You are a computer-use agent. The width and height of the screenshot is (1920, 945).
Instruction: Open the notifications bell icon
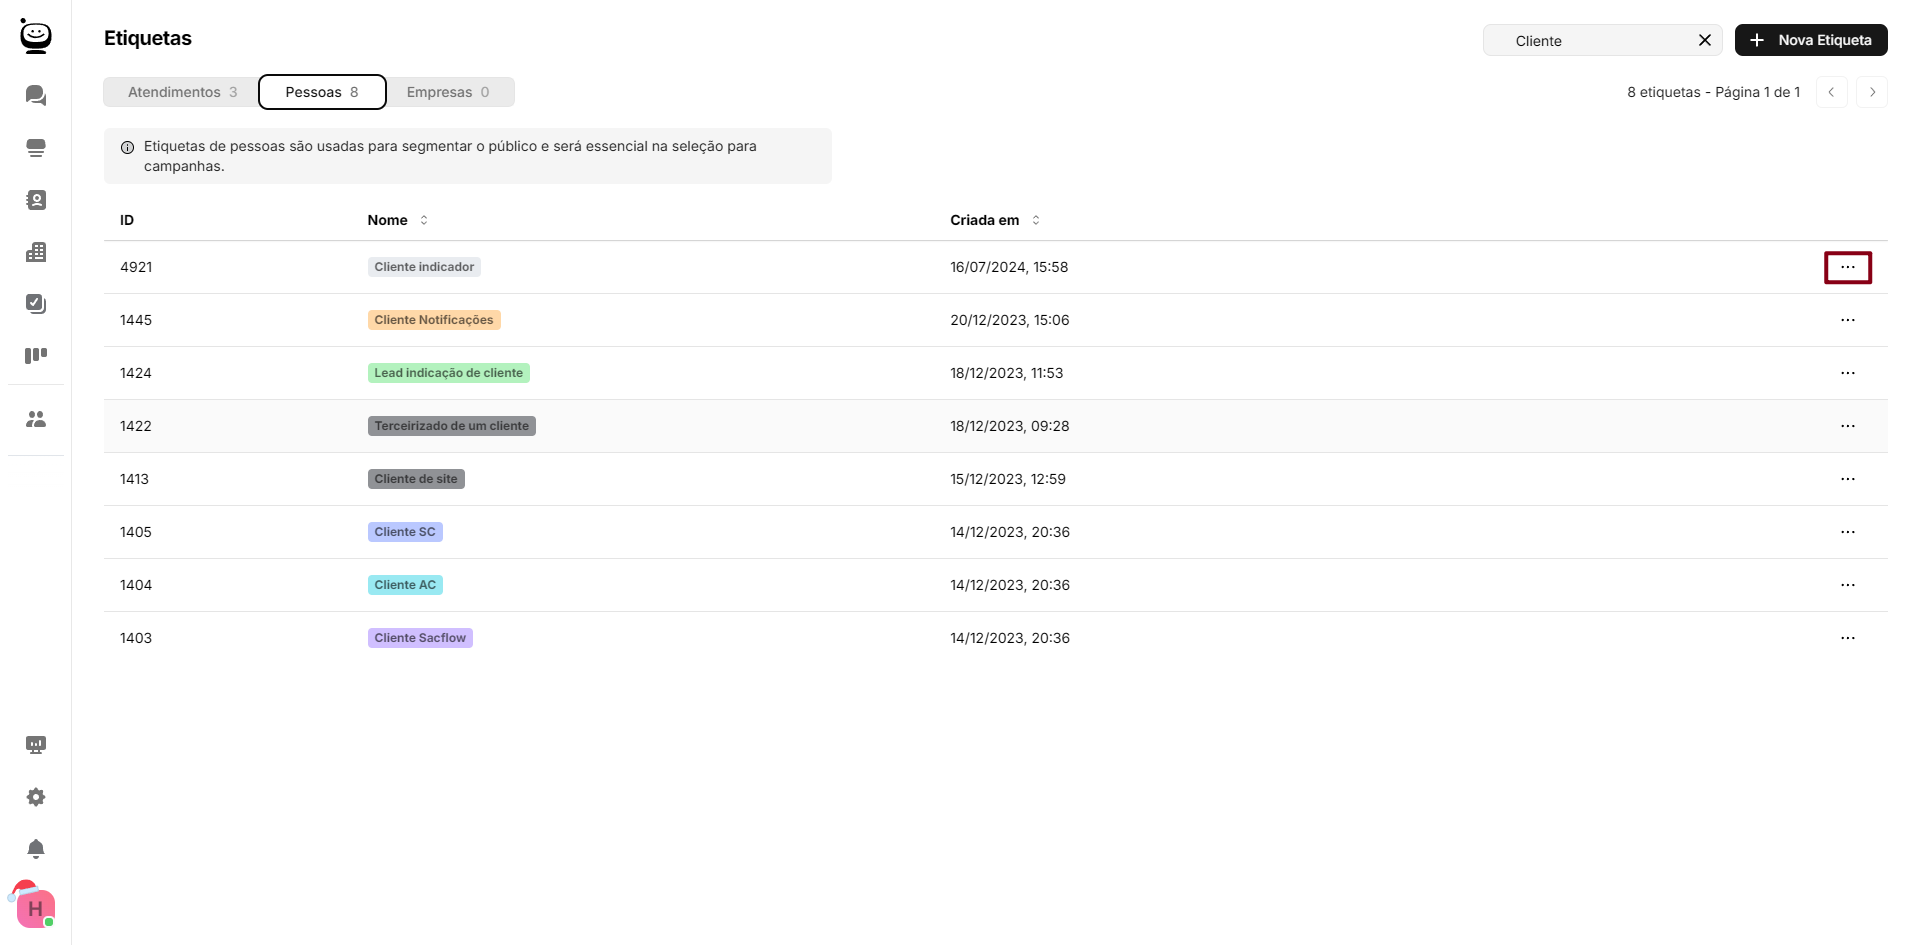coord(36,849)
